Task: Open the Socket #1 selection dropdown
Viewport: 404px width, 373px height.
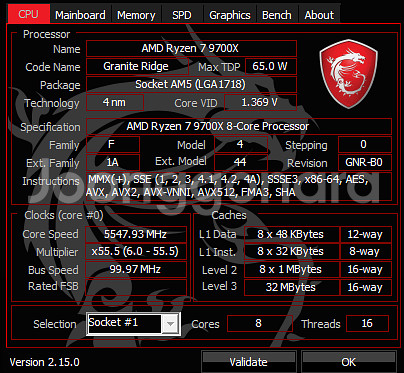Action: tap(134, 324)
